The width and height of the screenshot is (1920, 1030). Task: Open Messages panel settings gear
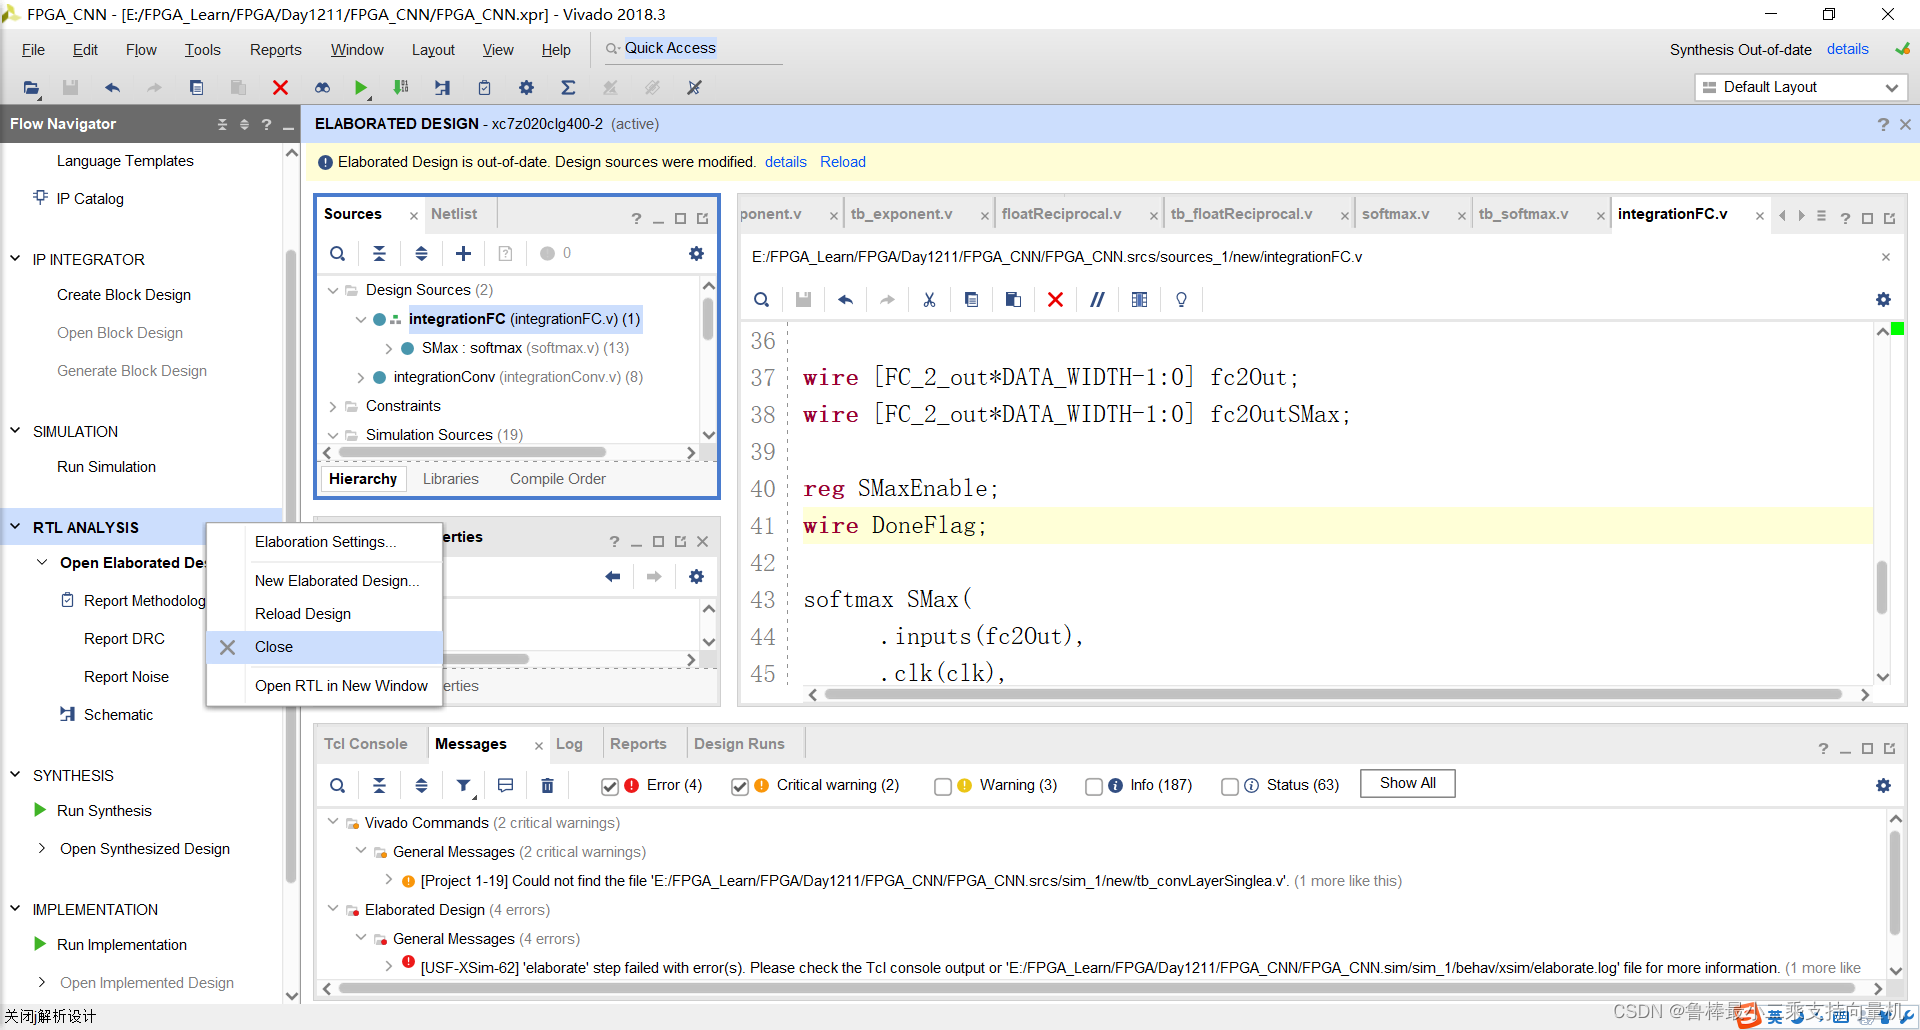(1883, 786)
